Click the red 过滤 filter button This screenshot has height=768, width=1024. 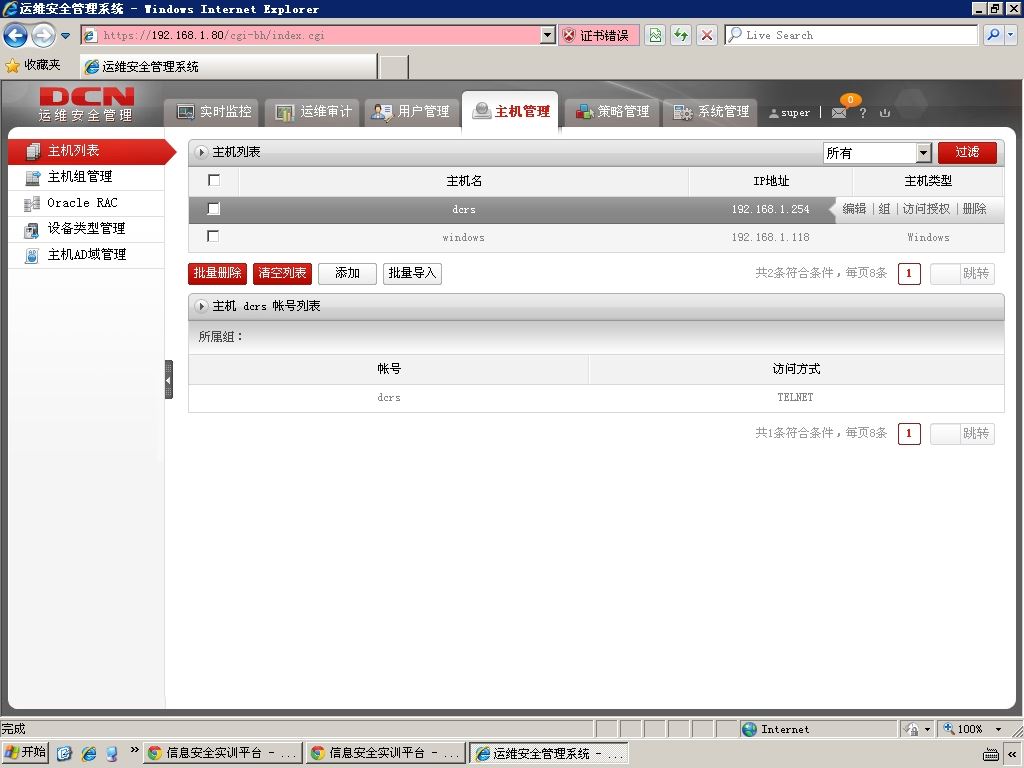pos(967,153)
